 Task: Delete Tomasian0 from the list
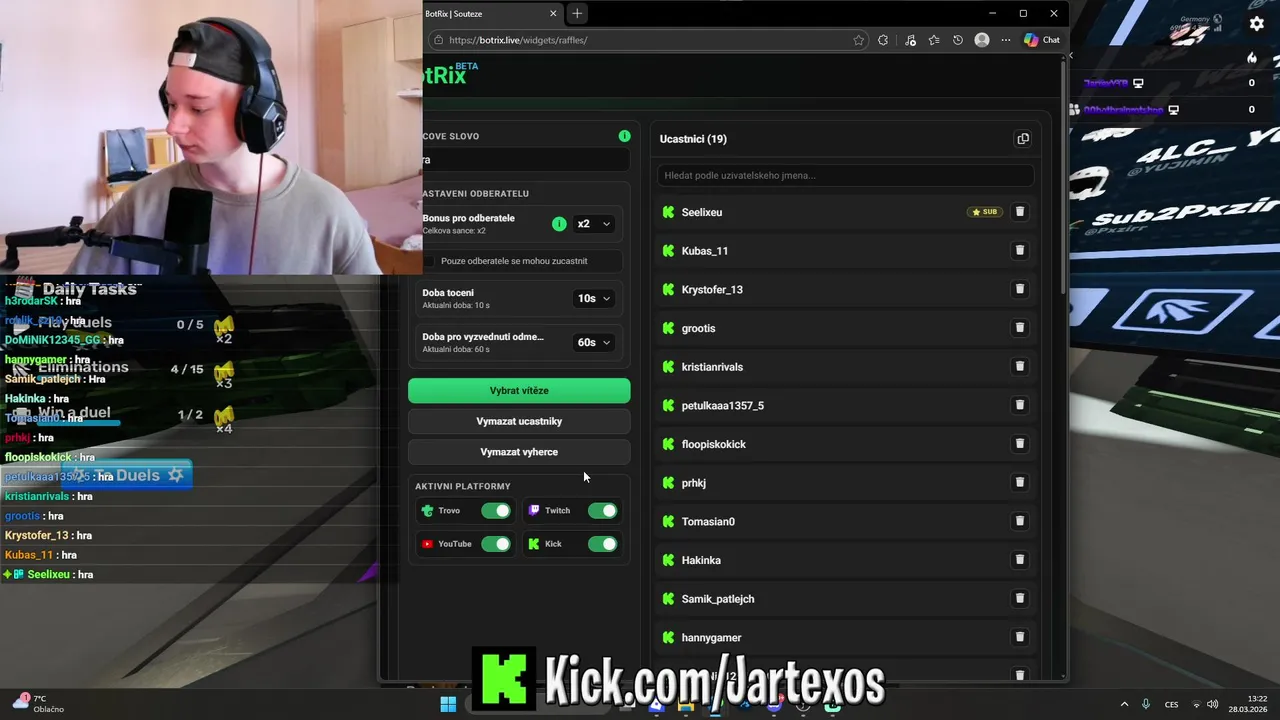pyautogui.click(x=1020, y=521)
